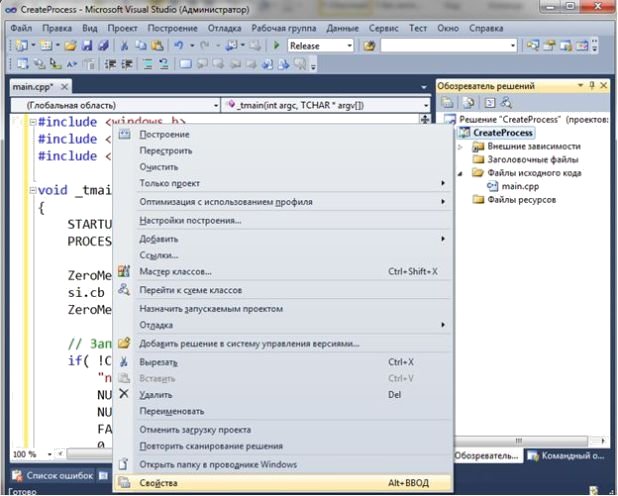This screenshot has height=496, width=618.
Task: Click Solution Explorer horizontal scrollbar
Action: (520, 440)
